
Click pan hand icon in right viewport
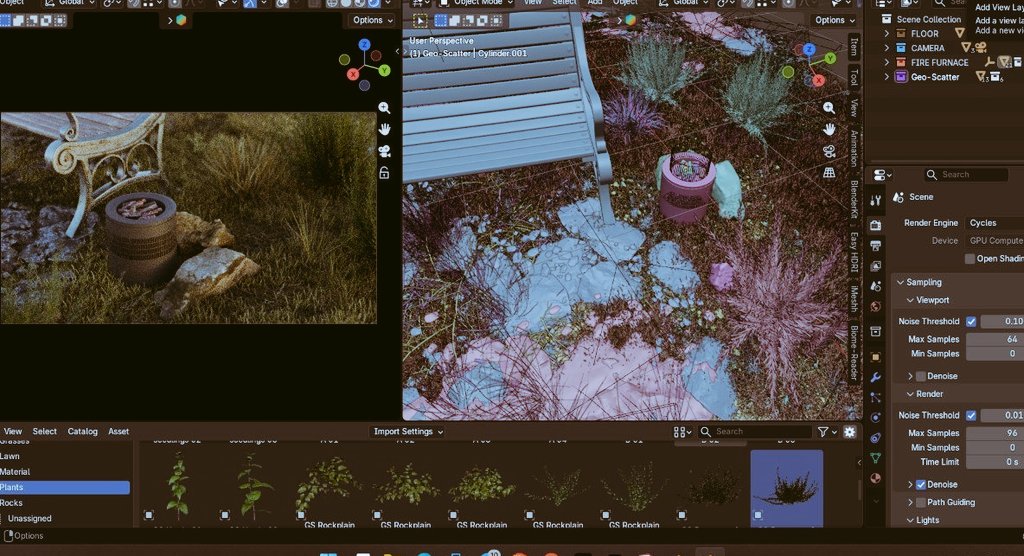pyautogui.click(x=829, y=129)
